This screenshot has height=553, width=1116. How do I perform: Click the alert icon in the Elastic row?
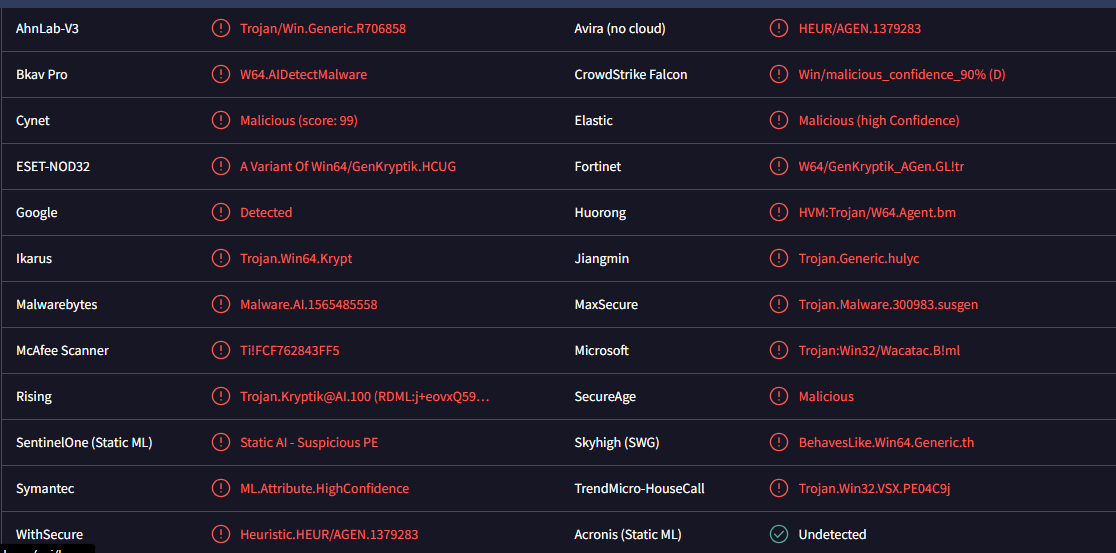pos(779,120)
